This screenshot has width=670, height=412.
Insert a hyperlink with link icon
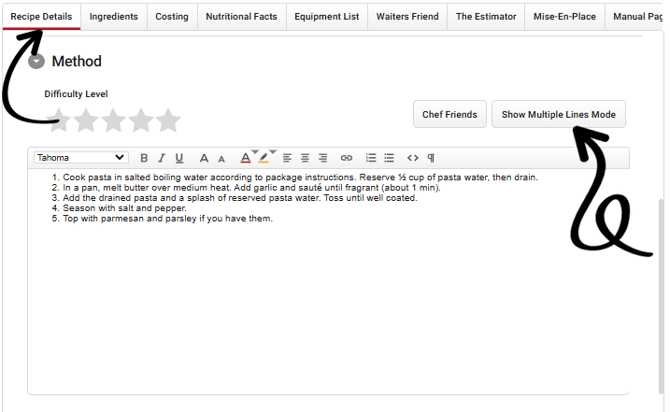(x=346, y=158)
